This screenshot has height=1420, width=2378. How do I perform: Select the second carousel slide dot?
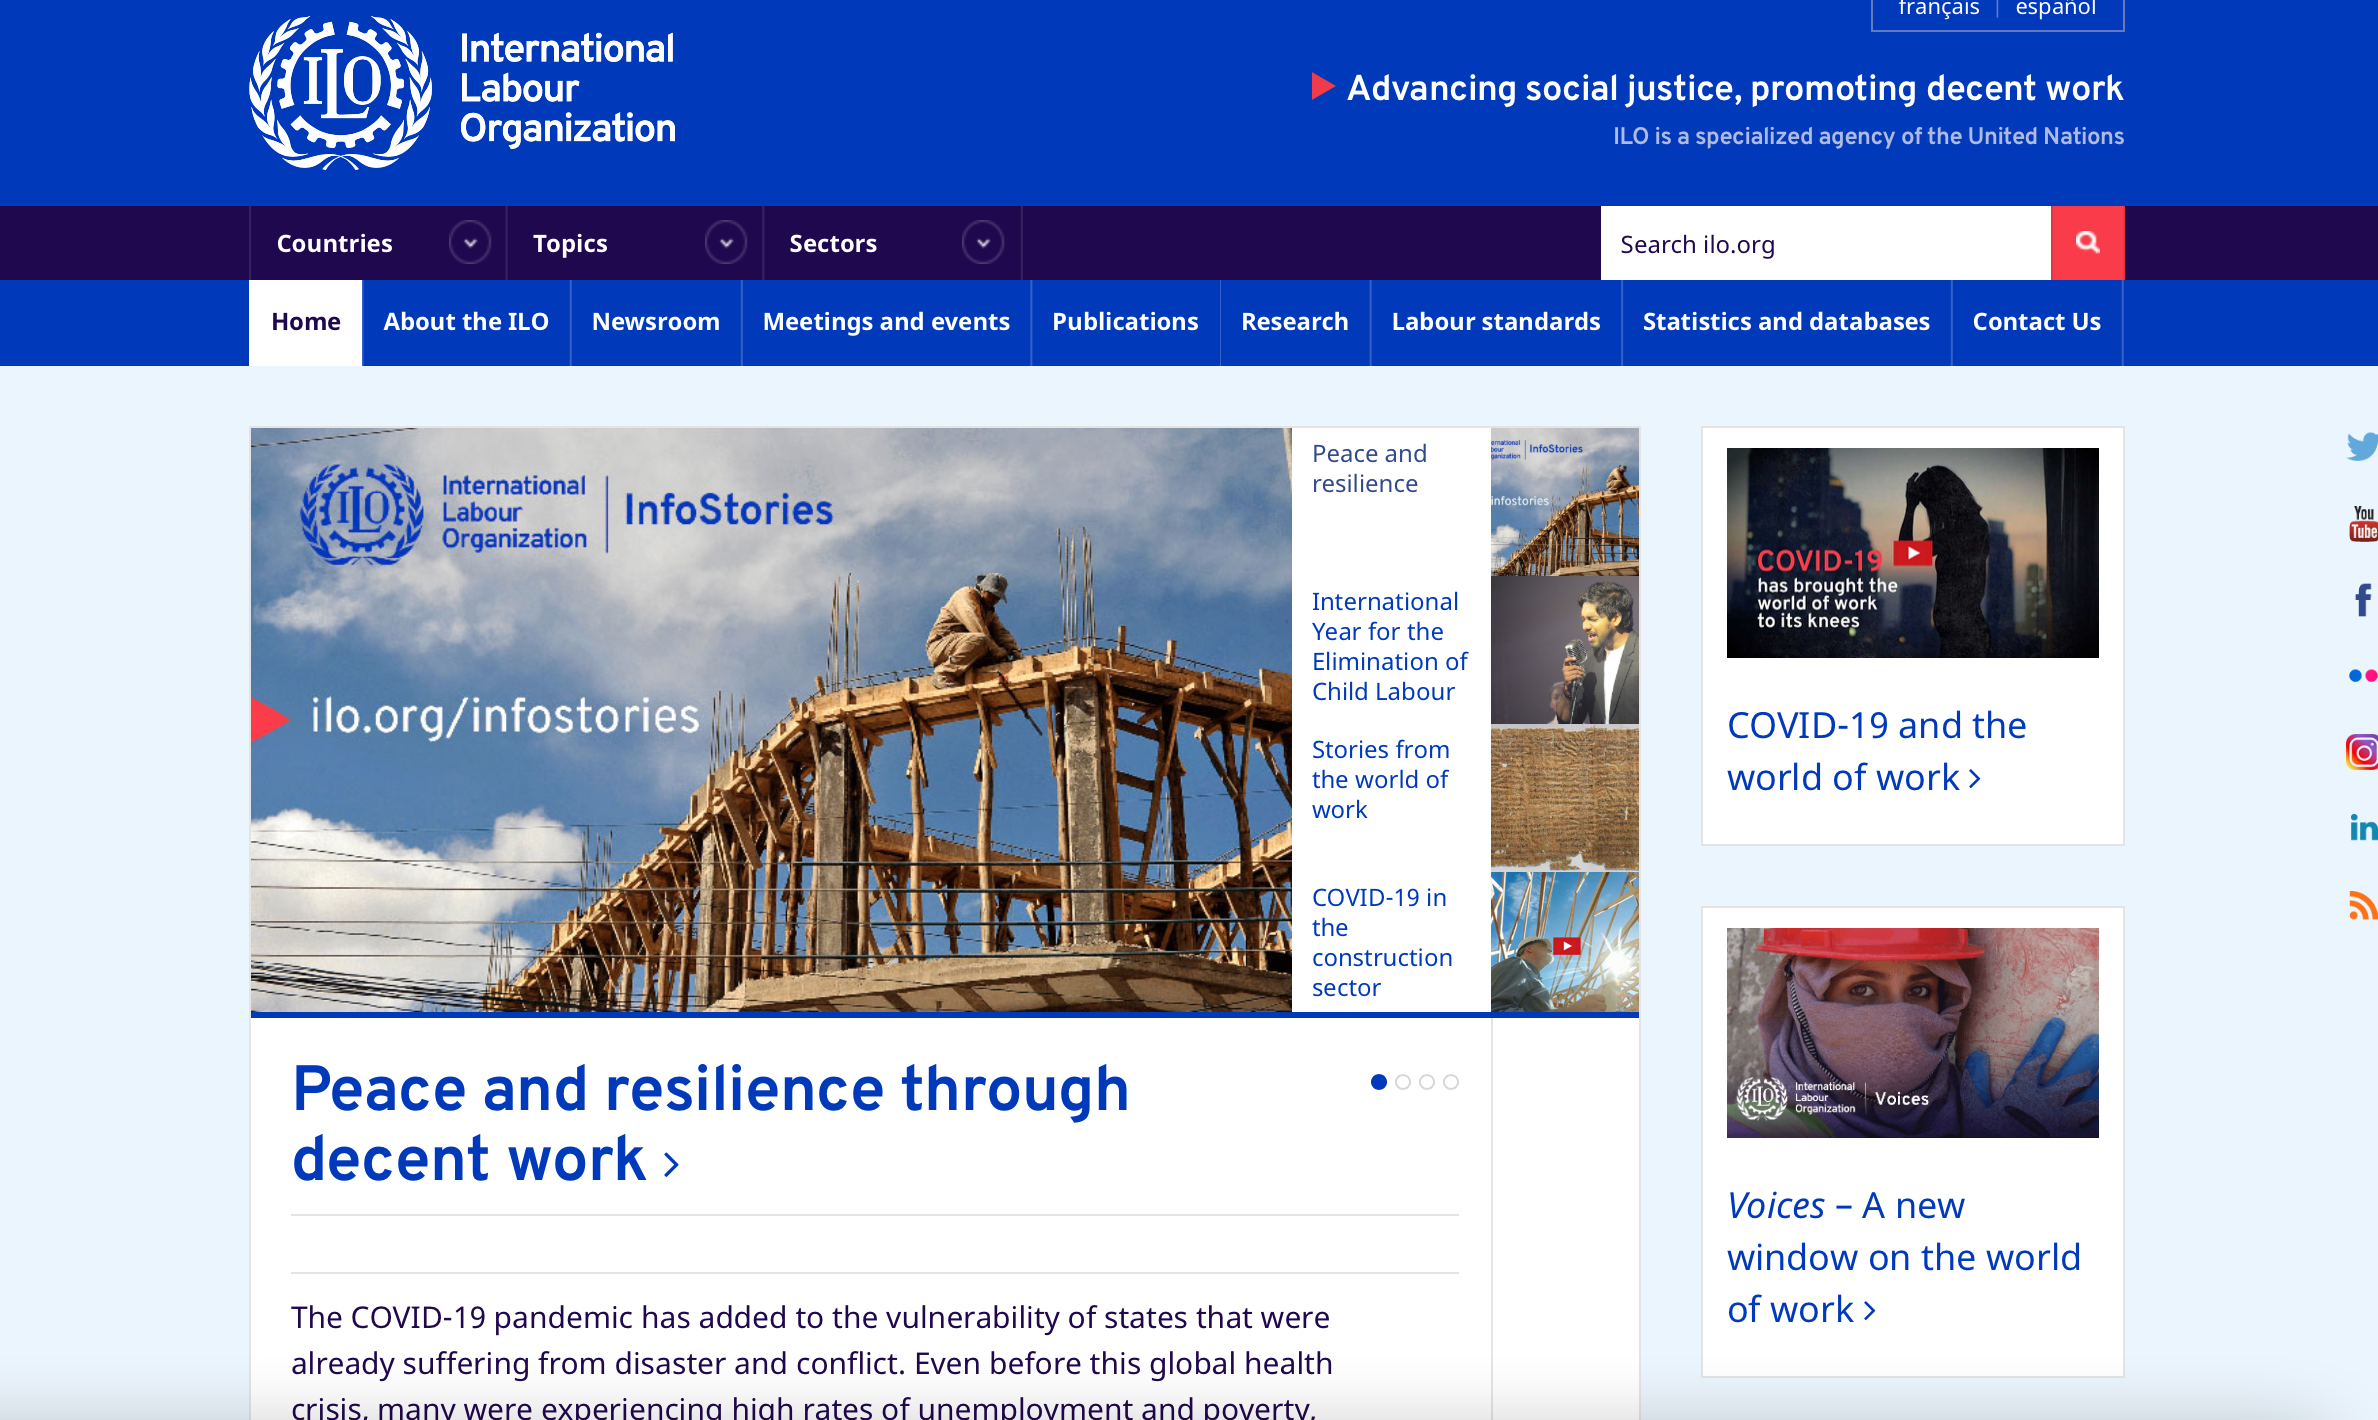coord(1403,1082)
